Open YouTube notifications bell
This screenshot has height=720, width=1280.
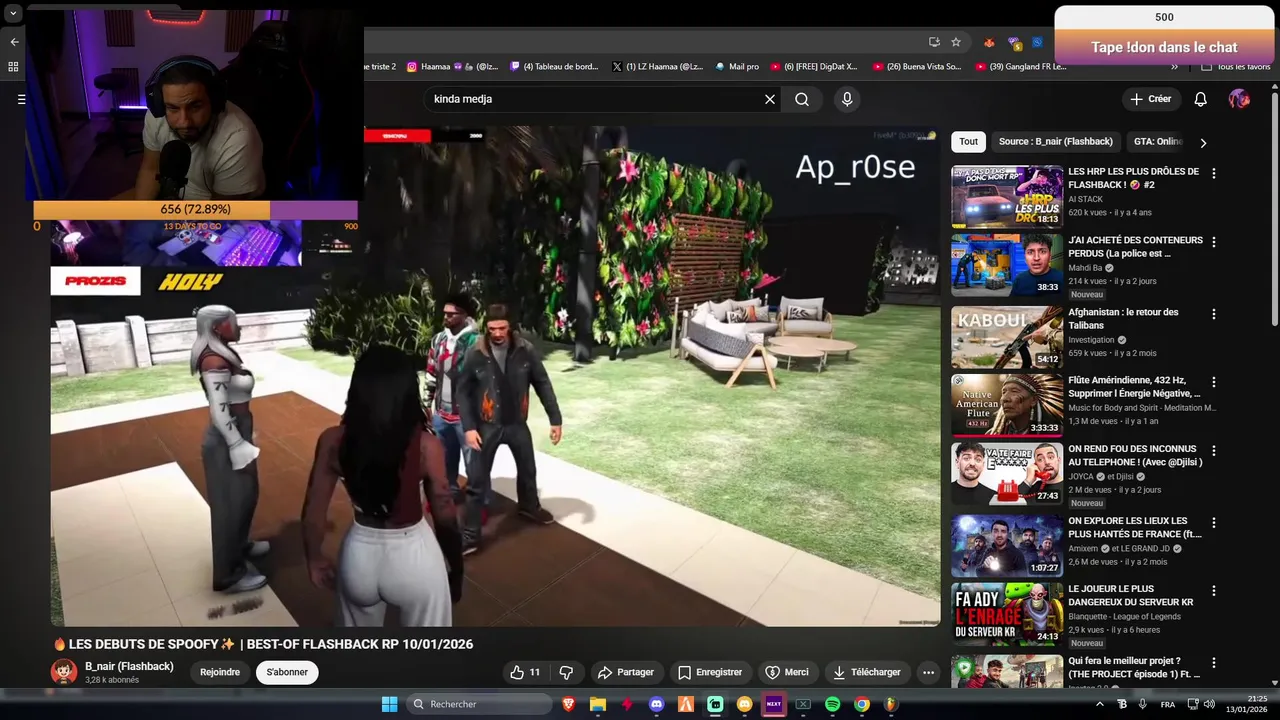1201,99
